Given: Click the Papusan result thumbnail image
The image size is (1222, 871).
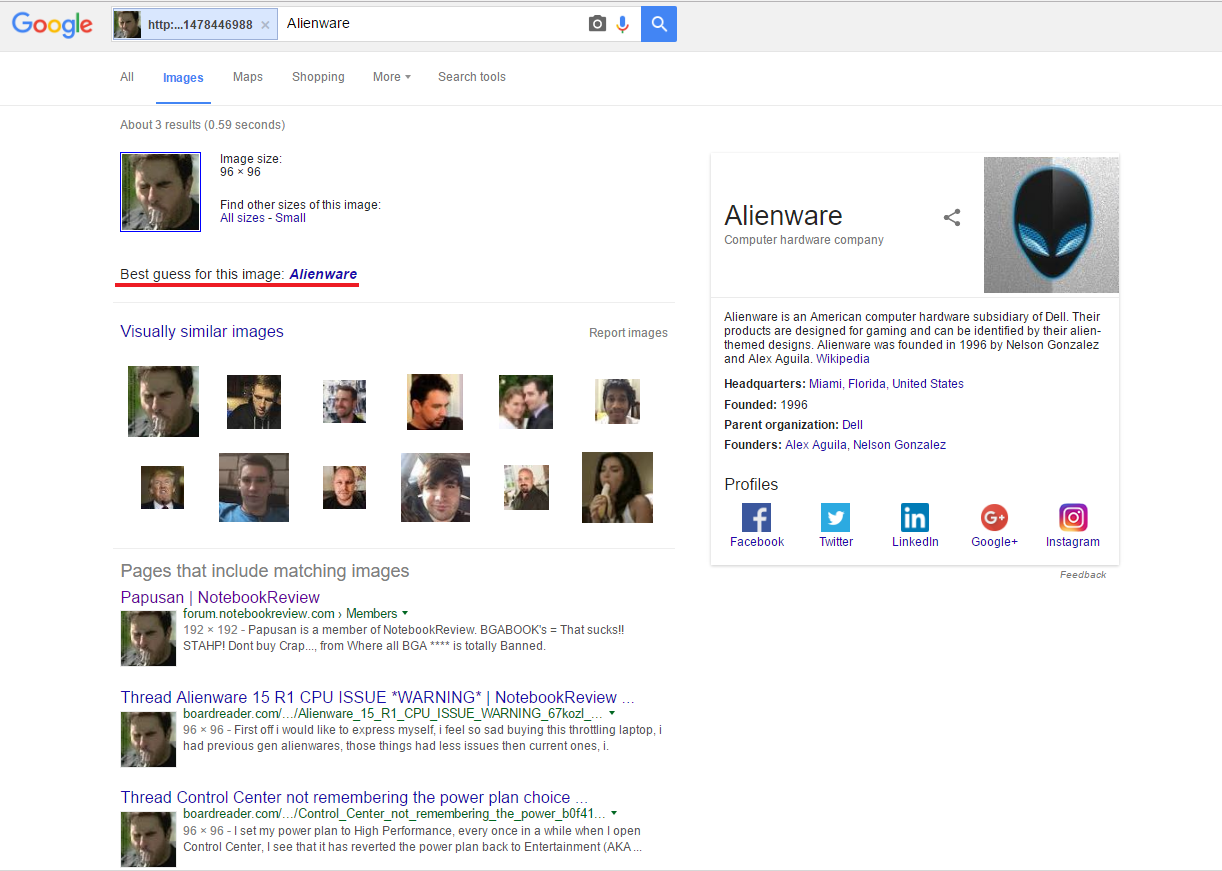Looking at the screenshot, I should [x=148, y=638].
